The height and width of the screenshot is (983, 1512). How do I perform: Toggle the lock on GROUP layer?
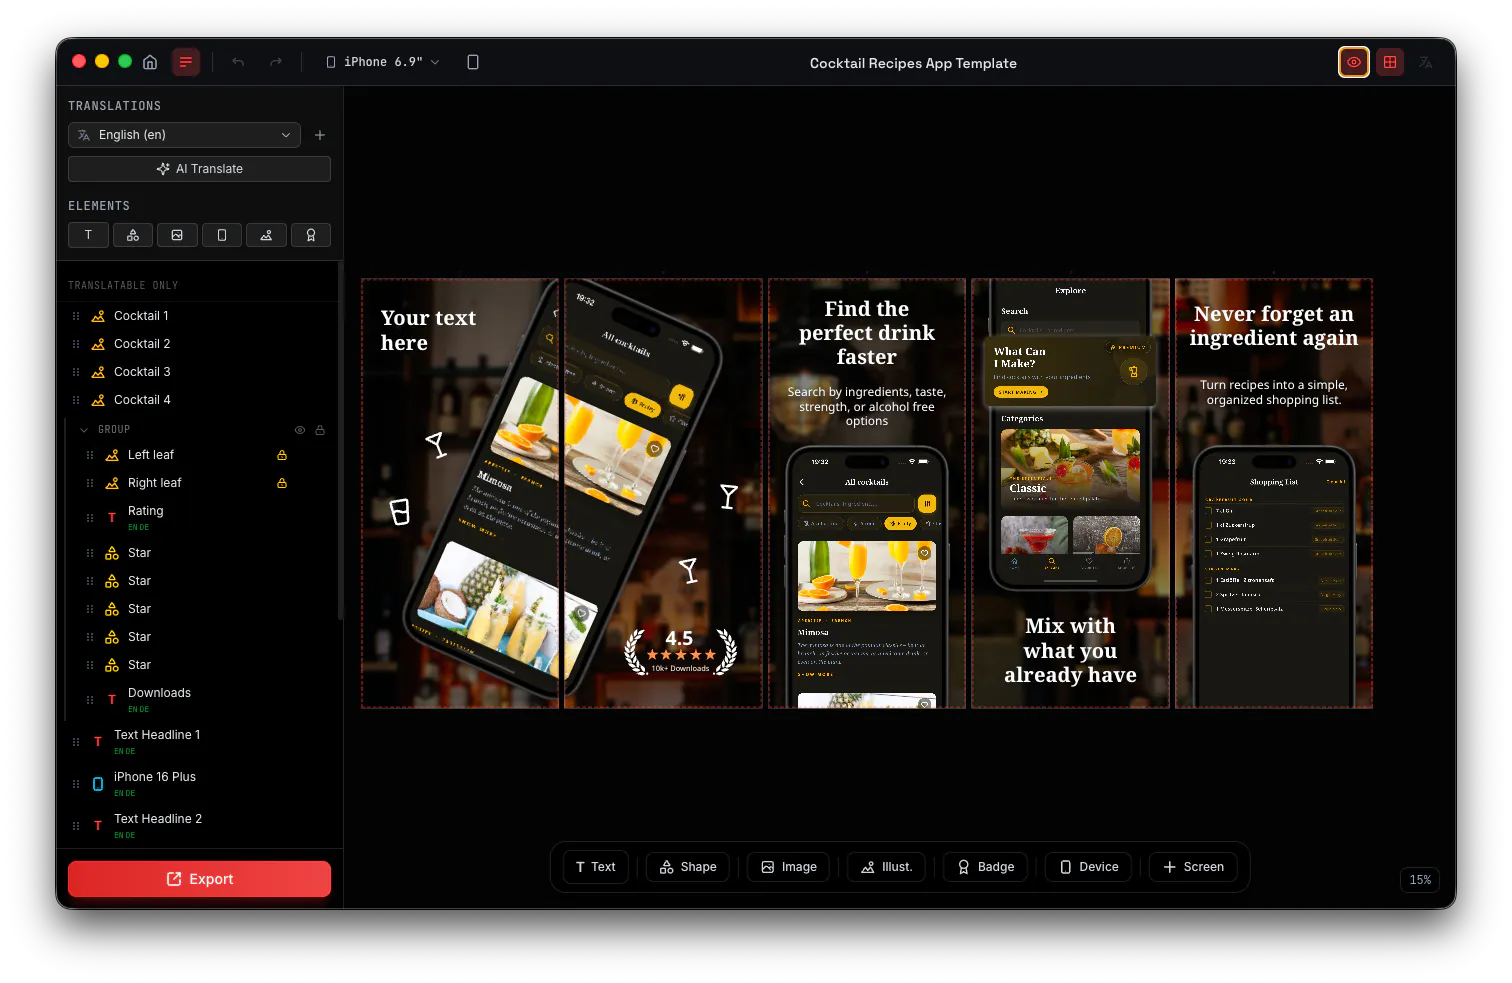(320, 430)
